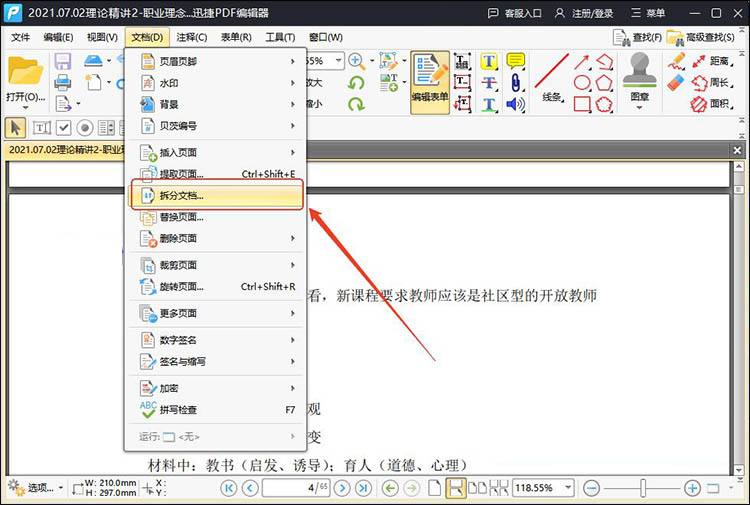Image resolution: width=750 pixels, height=505 pixels.
Task: Choose 旋转页面 from the menu
Action: [x=216, y=286]
